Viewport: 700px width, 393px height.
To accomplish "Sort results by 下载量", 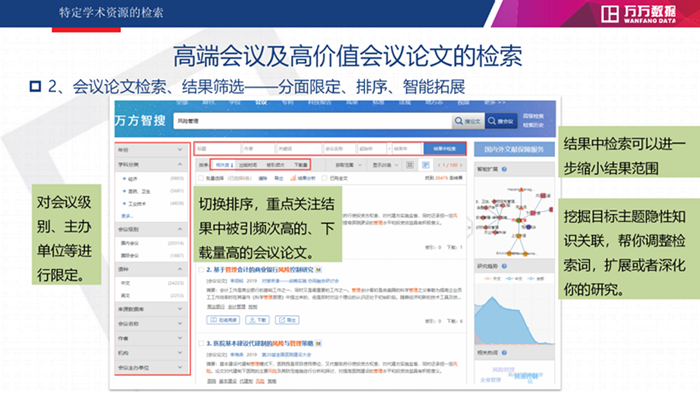I will [300, 165].
